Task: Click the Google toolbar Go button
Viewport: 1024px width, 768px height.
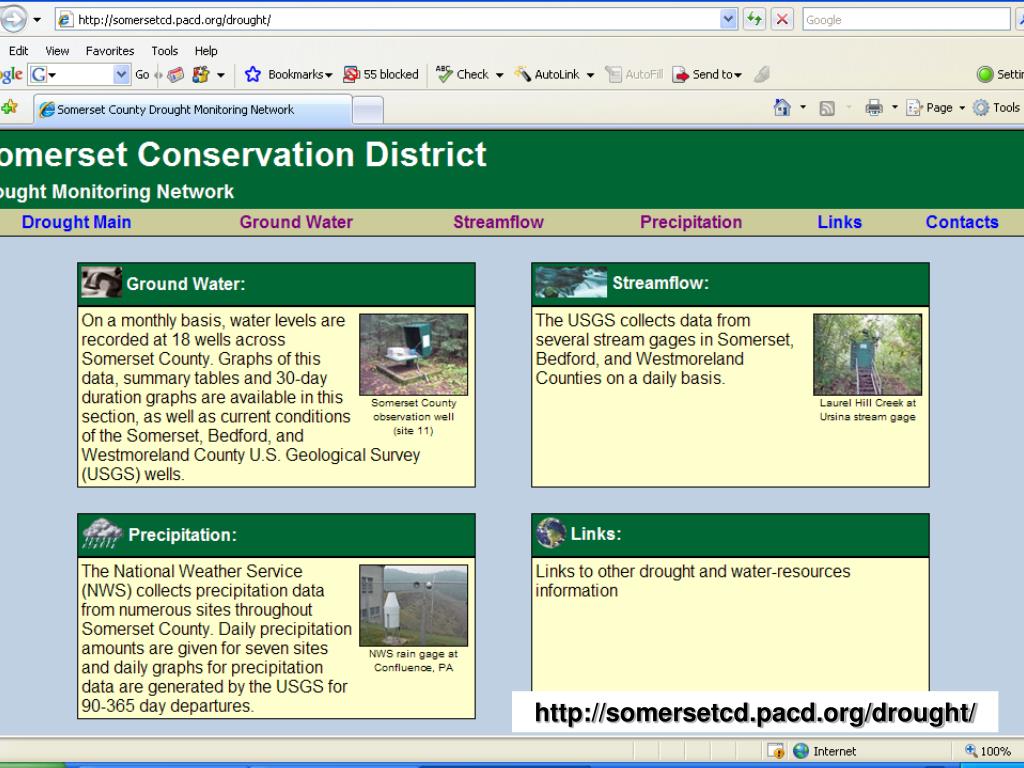Action: click(x=142, y=74)
